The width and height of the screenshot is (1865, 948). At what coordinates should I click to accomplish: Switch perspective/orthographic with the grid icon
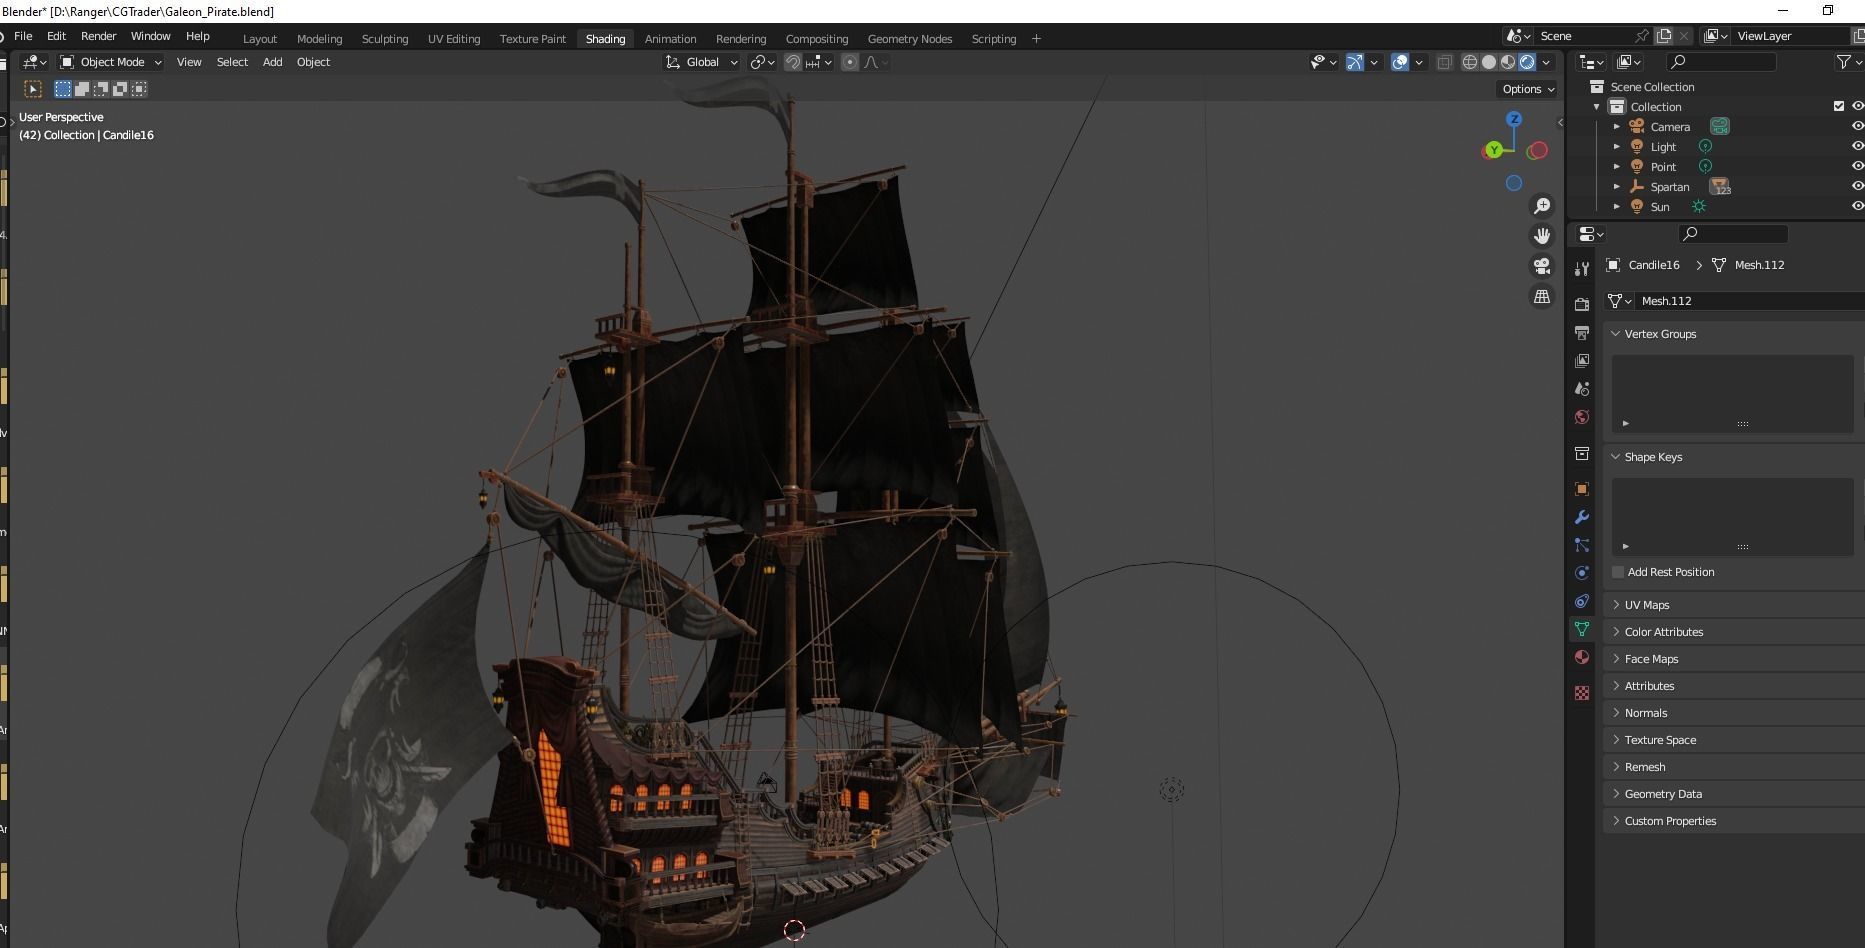coord(1542,296)
